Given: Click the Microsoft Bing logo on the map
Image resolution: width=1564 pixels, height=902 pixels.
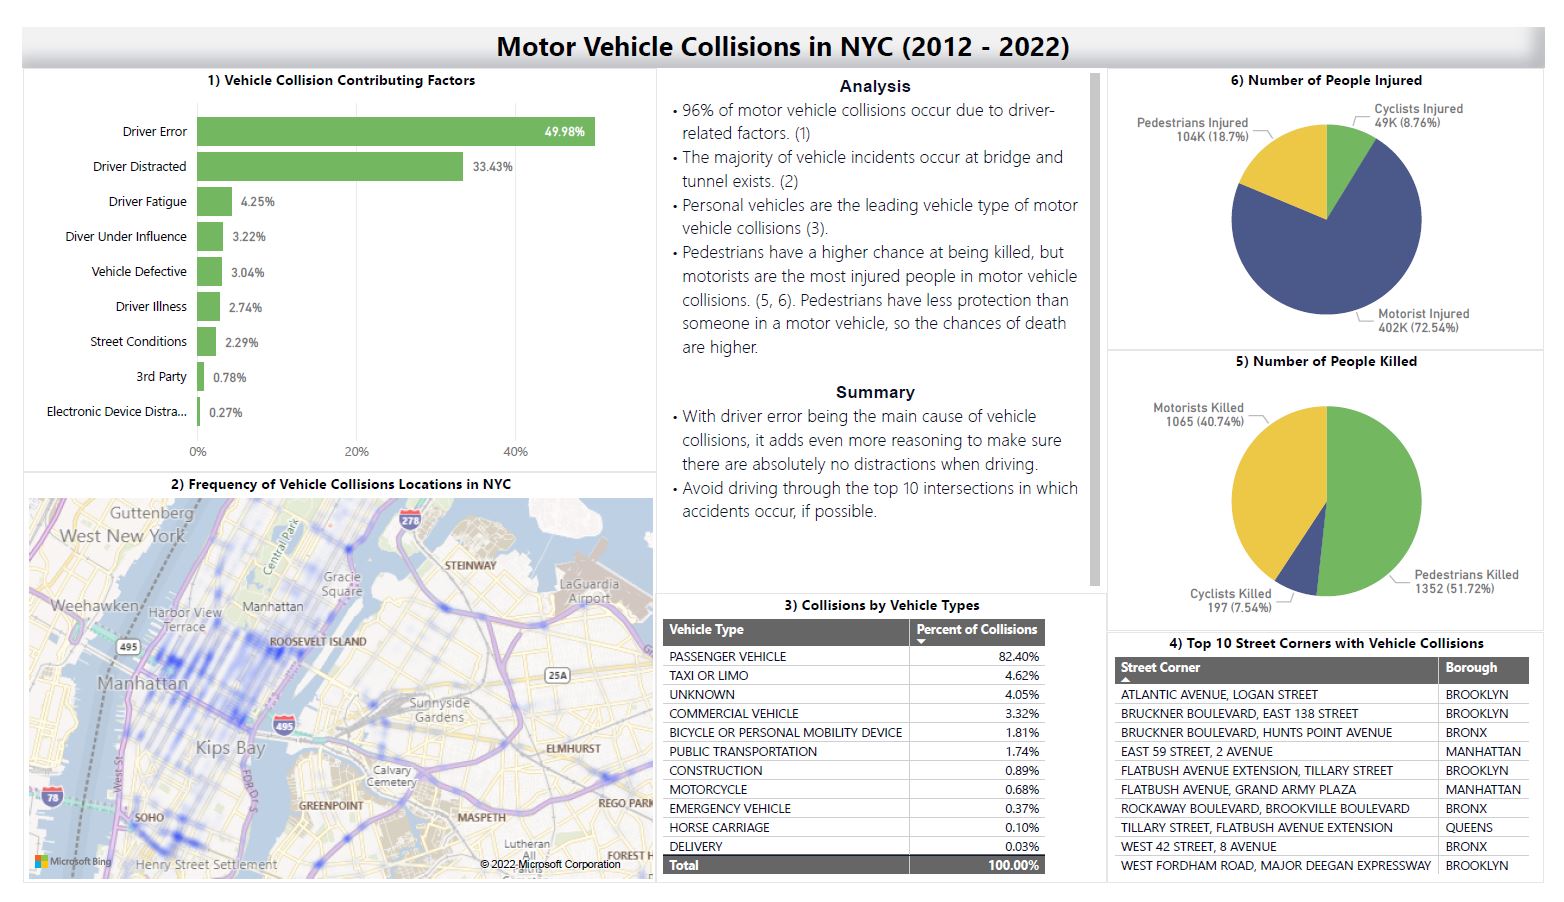Looking at the screenshot, I should click(x=73, y=861).
